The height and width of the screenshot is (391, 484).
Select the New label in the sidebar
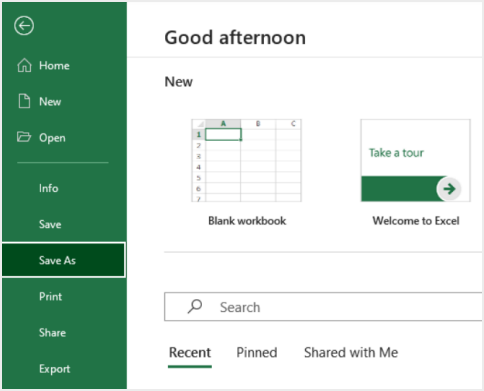coord(50,102)
